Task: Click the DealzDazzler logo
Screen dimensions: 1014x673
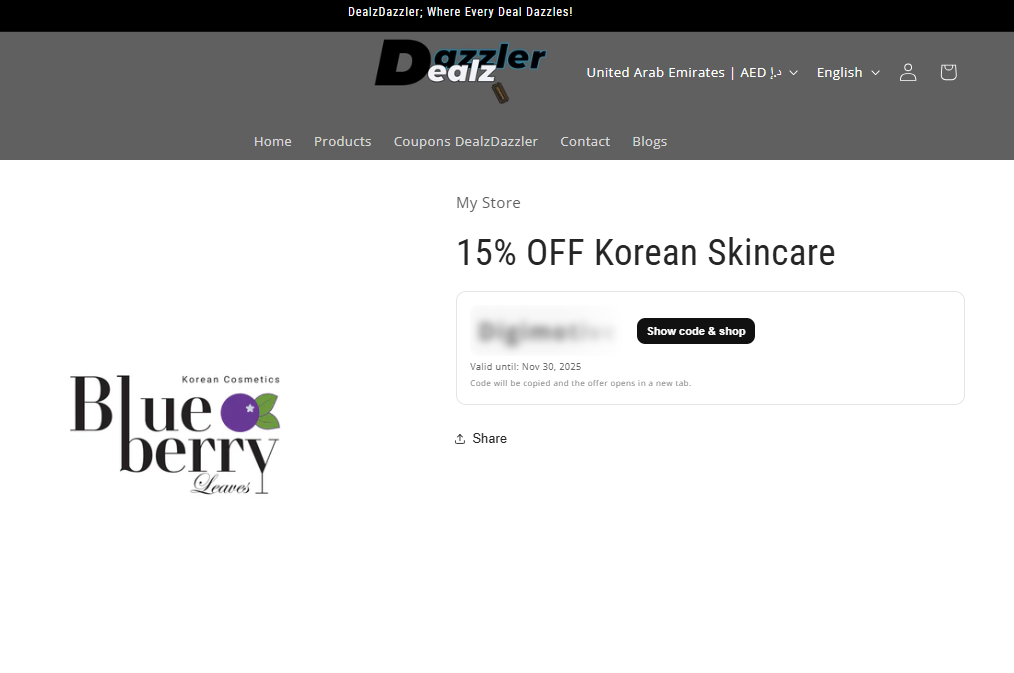Action: coord(460,71)
